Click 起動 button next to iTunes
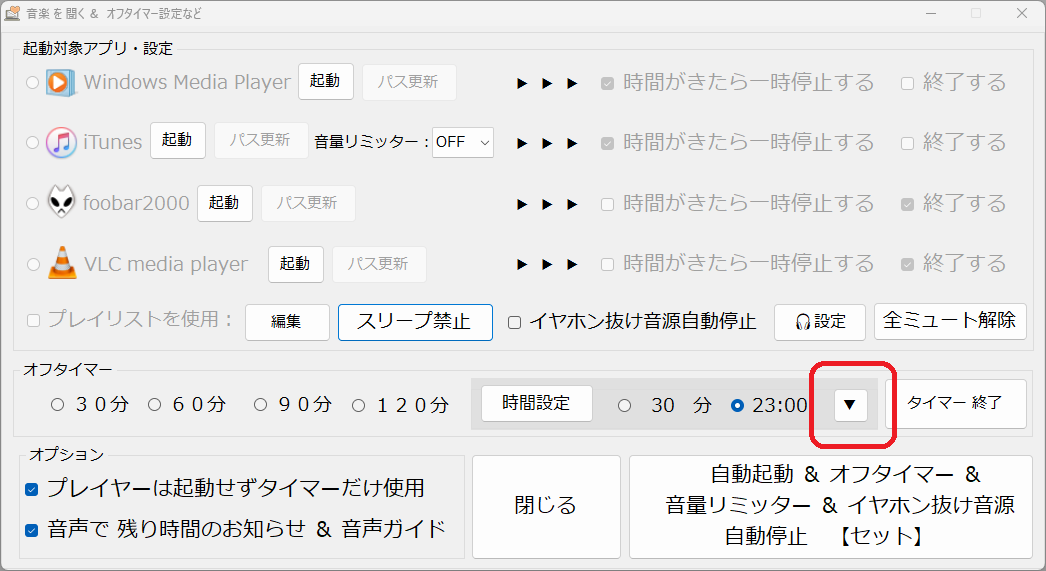The width and height of the screenshot is (1046, 571). click(177, 140)
